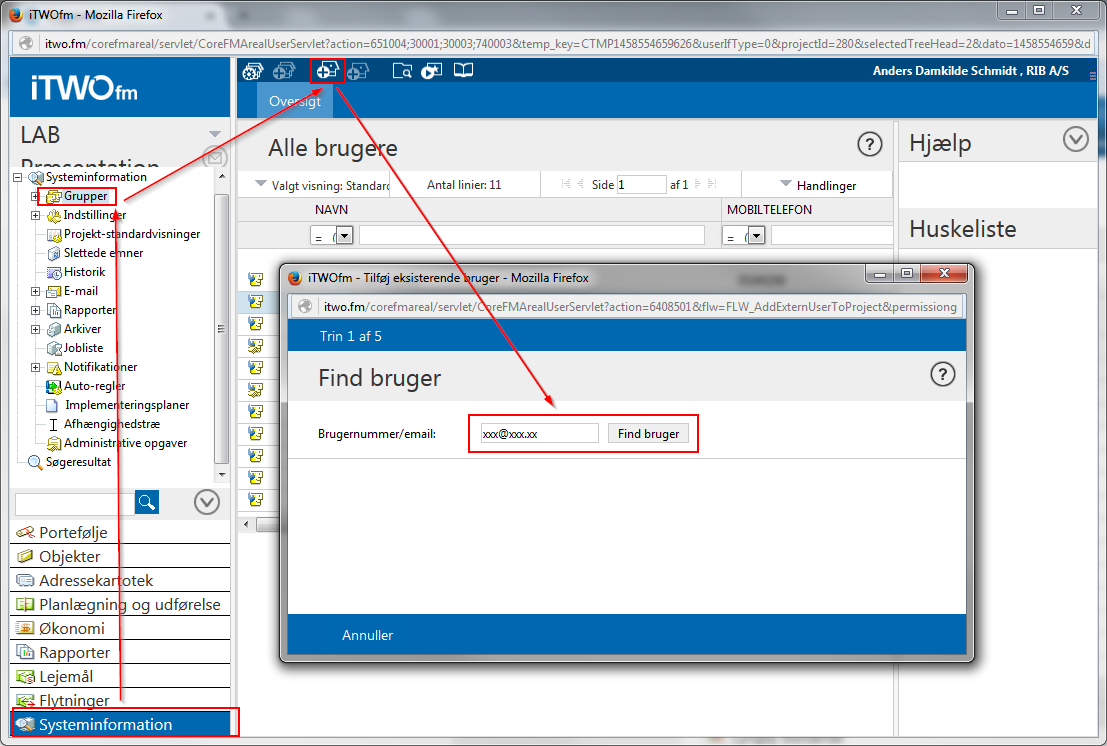Click the settings gear icon in top toolbar

coord(252,70)
